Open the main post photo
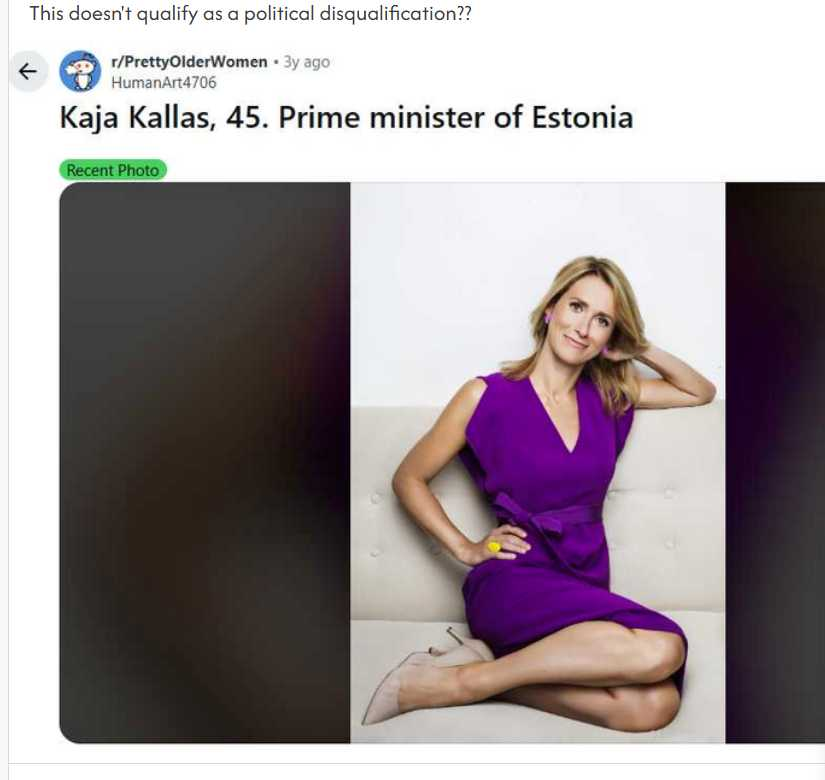825x780 pixels. point(537,462)
